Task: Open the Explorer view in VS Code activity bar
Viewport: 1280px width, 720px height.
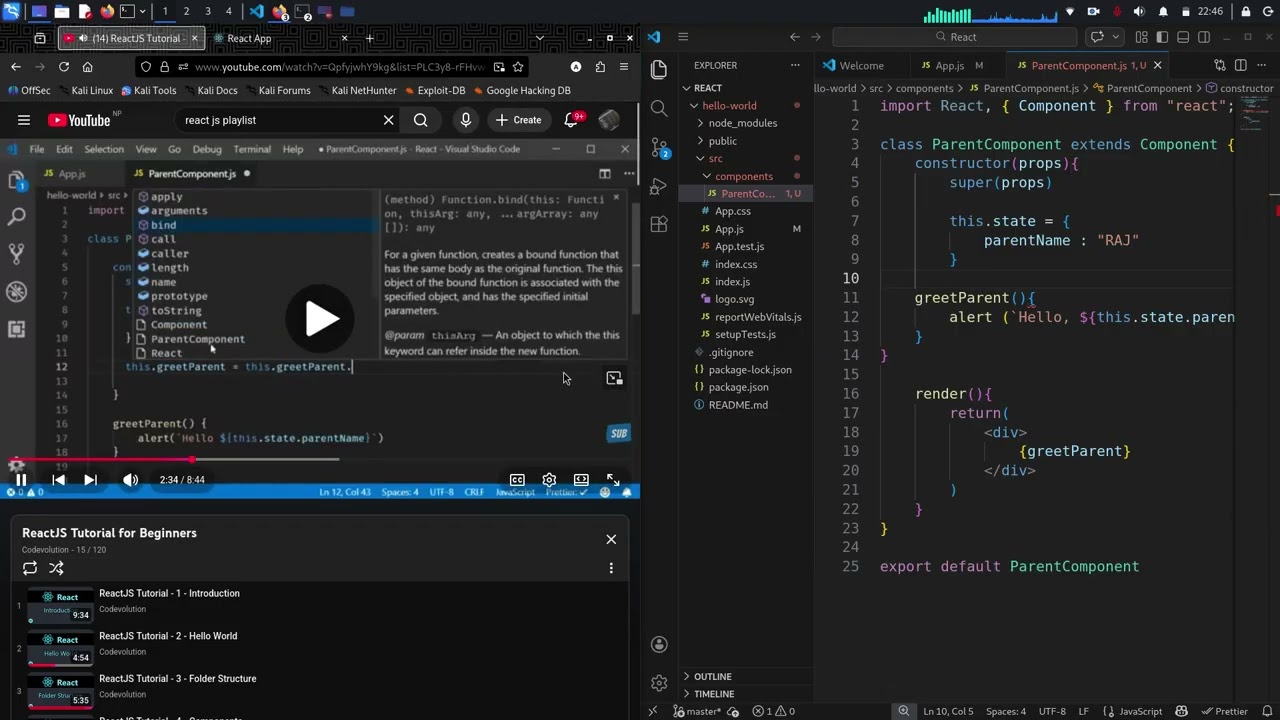Action: coord(659,70)
